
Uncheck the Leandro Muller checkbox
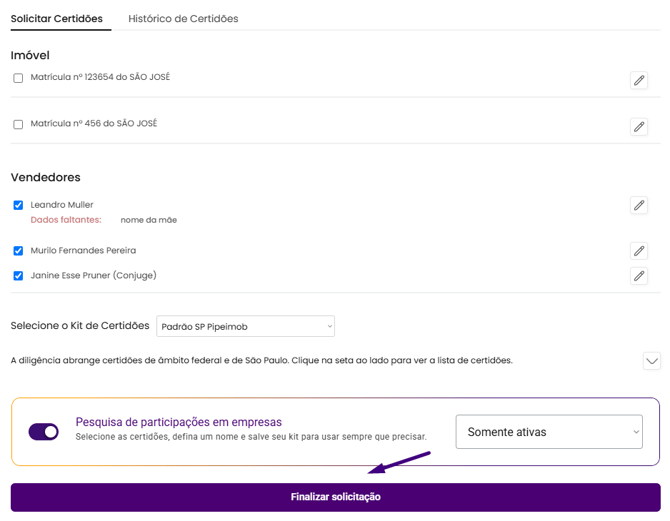coord(18,205)
